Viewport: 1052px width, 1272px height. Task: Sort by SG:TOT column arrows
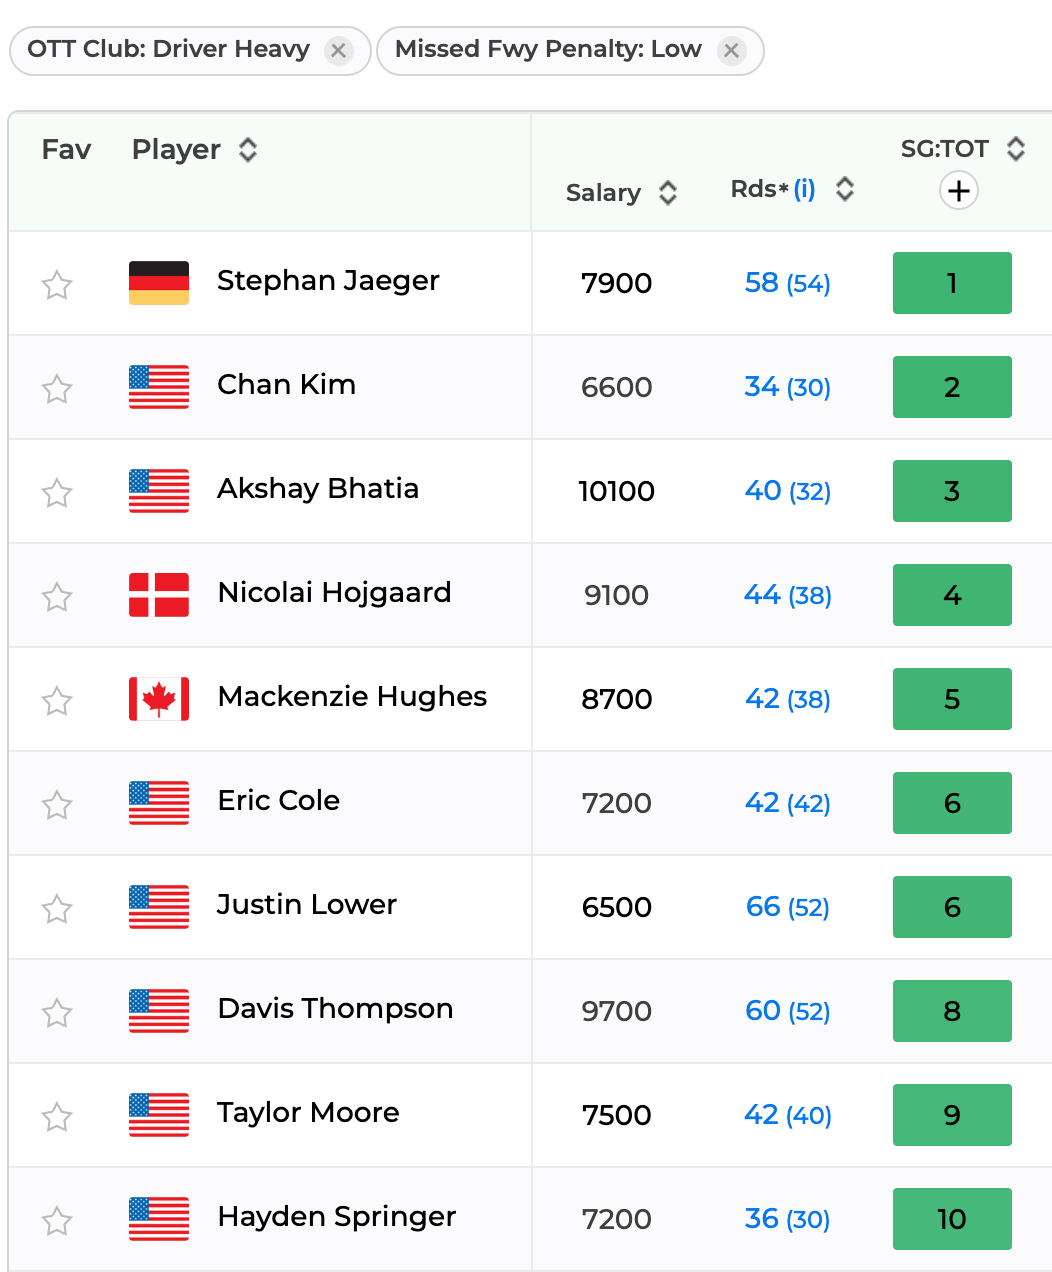coord(1016,149)
